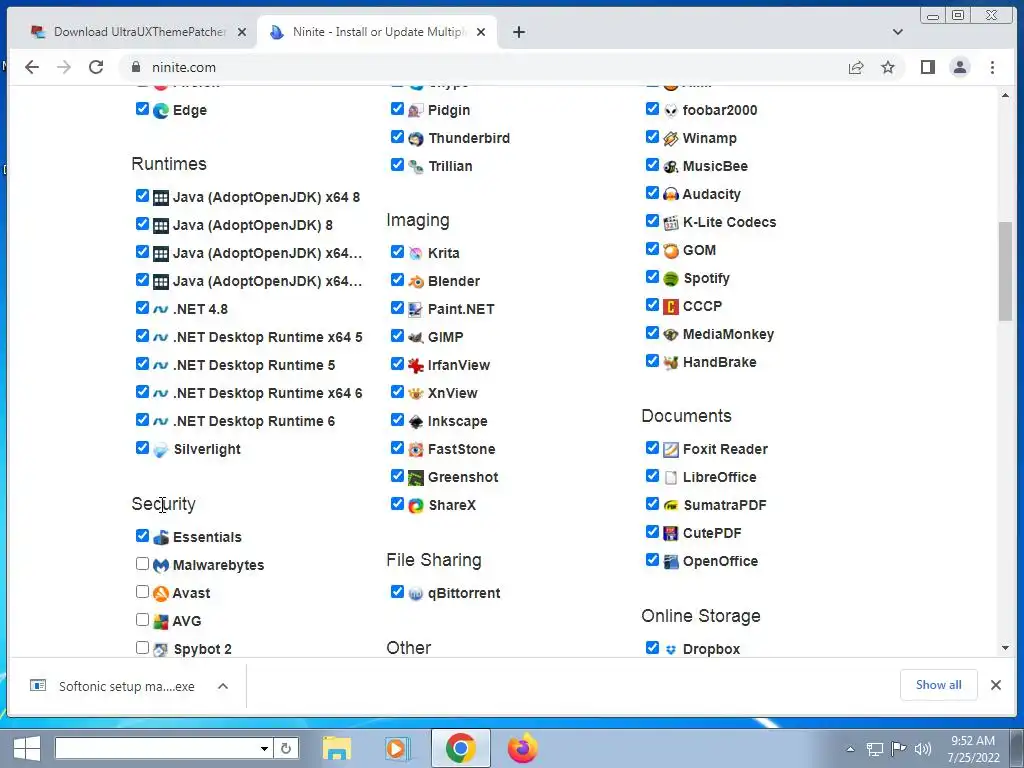This screenshot has height=768, width=1024.
Task: Click the page's vertical scrollbar thumb
Action: (1005, 272)
